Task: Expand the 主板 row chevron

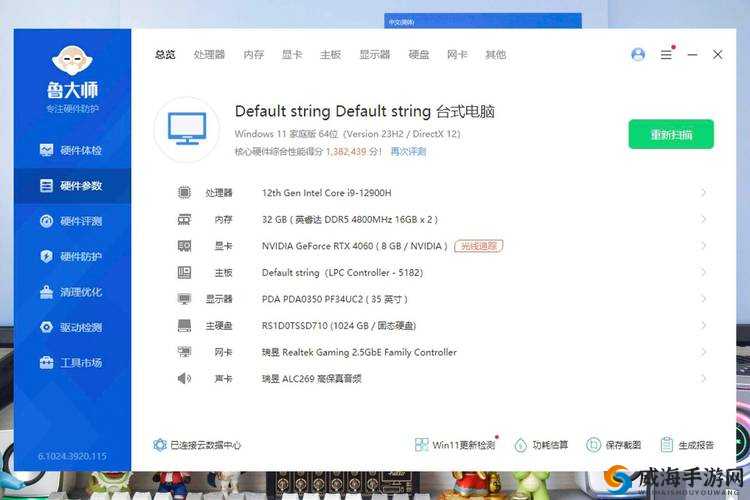Action: tap(703, 272)
